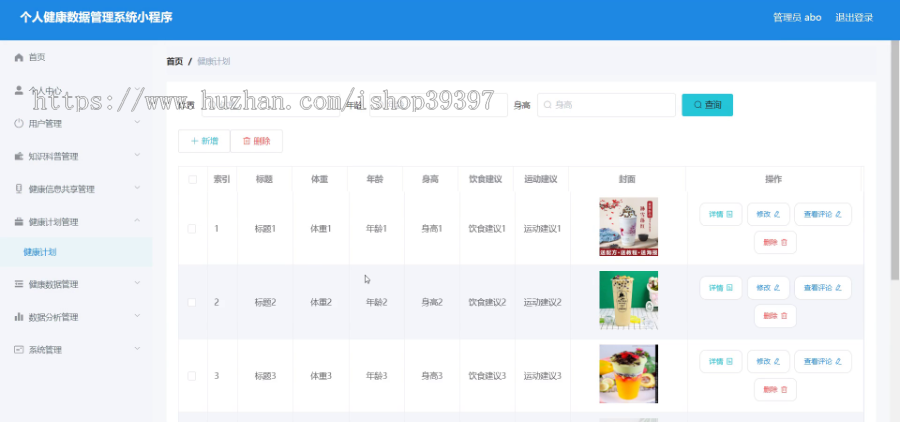Click the cell 运动建议2
The width and height of the screenshot is (900, 422).
[x=542, y=303]
